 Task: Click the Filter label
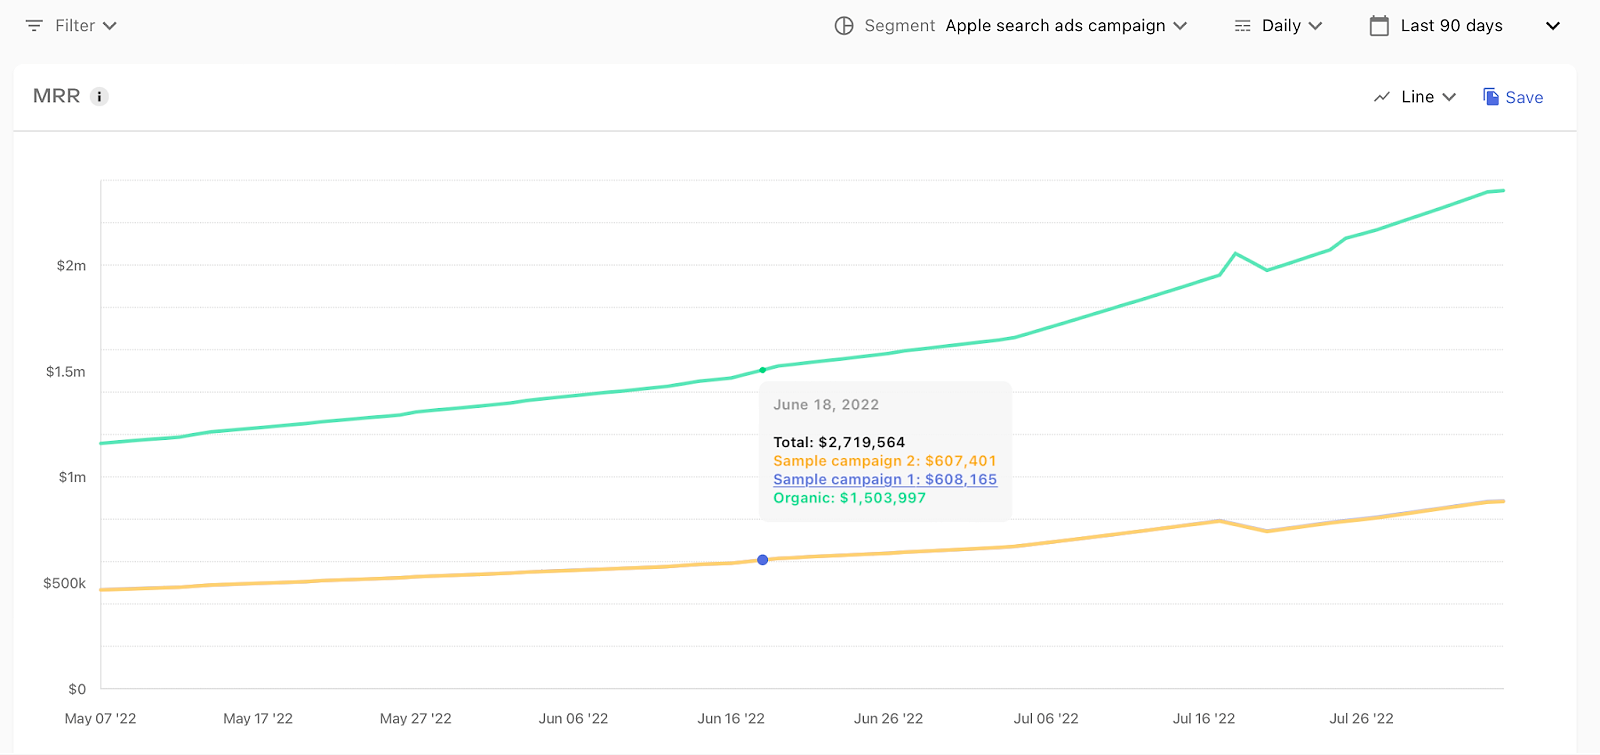[x=75, y=26]
